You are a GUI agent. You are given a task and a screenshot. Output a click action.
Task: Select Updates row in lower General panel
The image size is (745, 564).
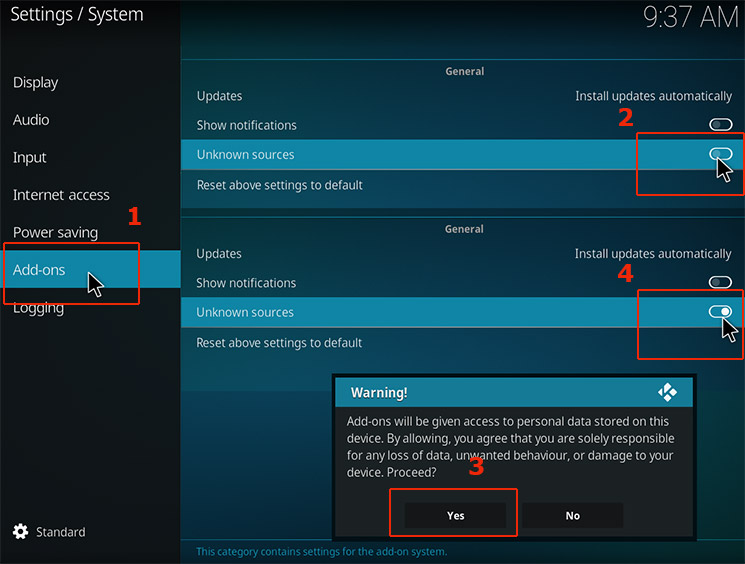point(463,254)
